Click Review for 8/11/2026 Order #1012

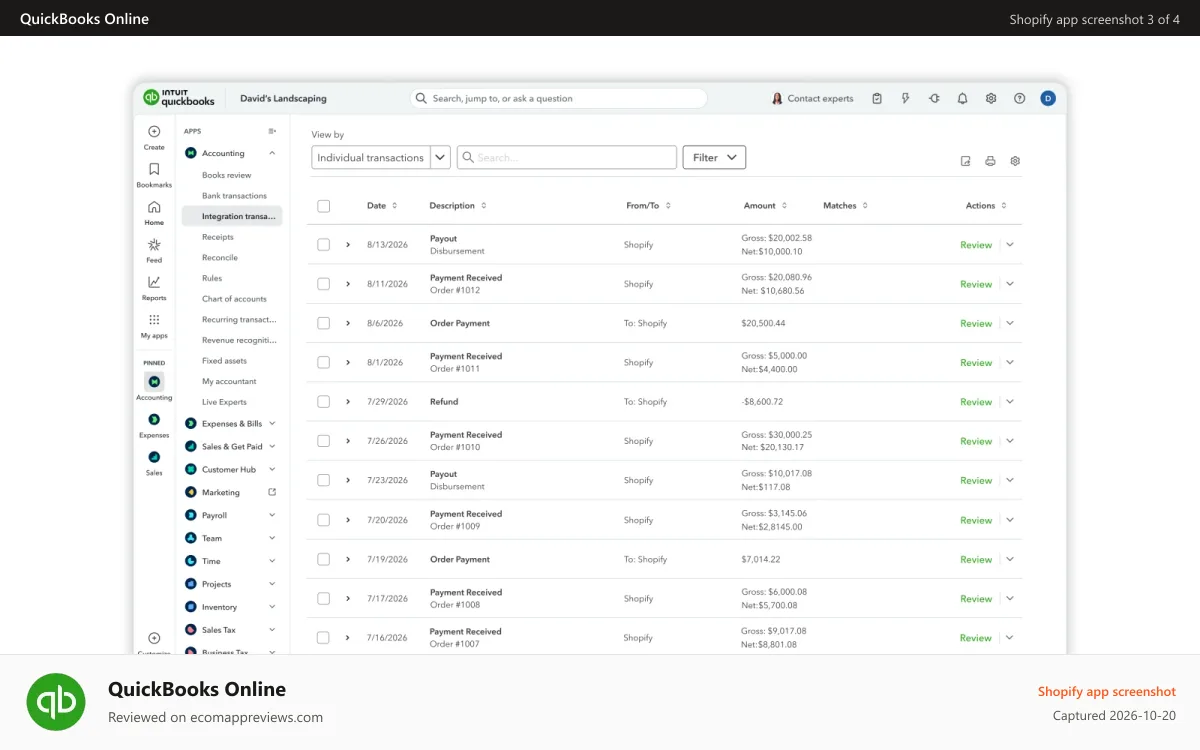[976, 284]
